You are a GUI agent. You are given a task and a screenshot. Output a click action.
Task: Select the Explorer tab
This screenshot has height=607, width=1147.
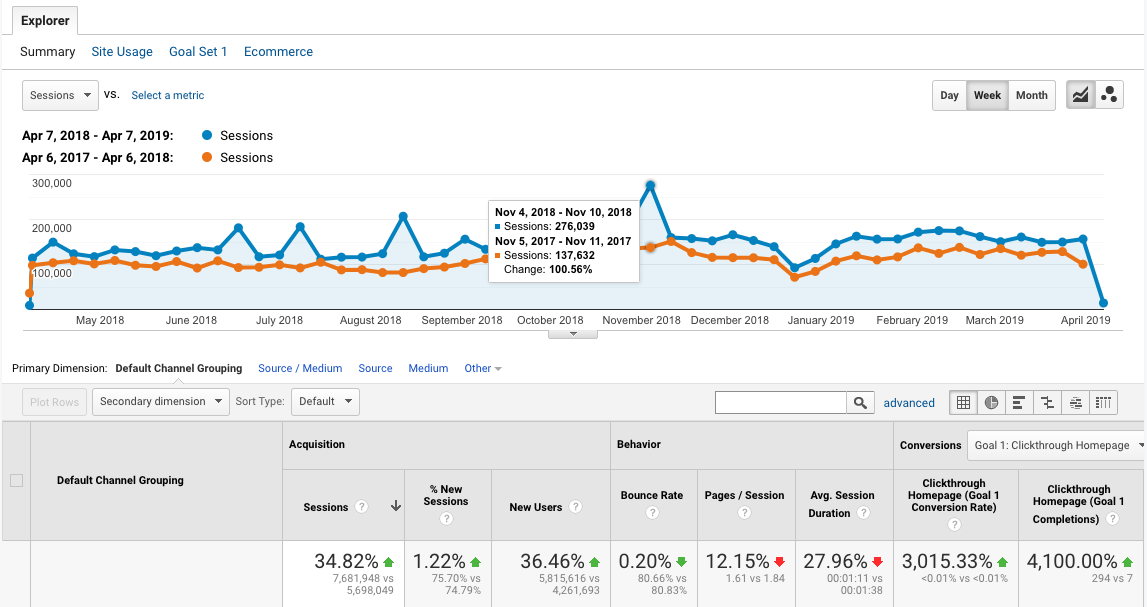point(45,20)
